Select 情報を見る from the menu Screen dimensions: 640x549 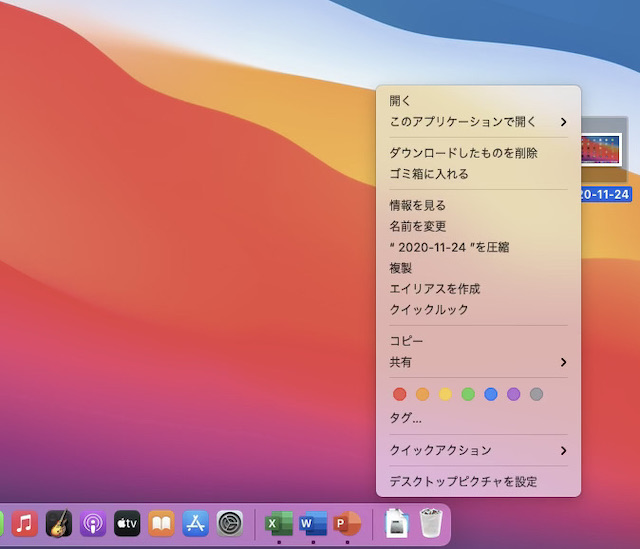pyautogui.click(x=478, y=205)
